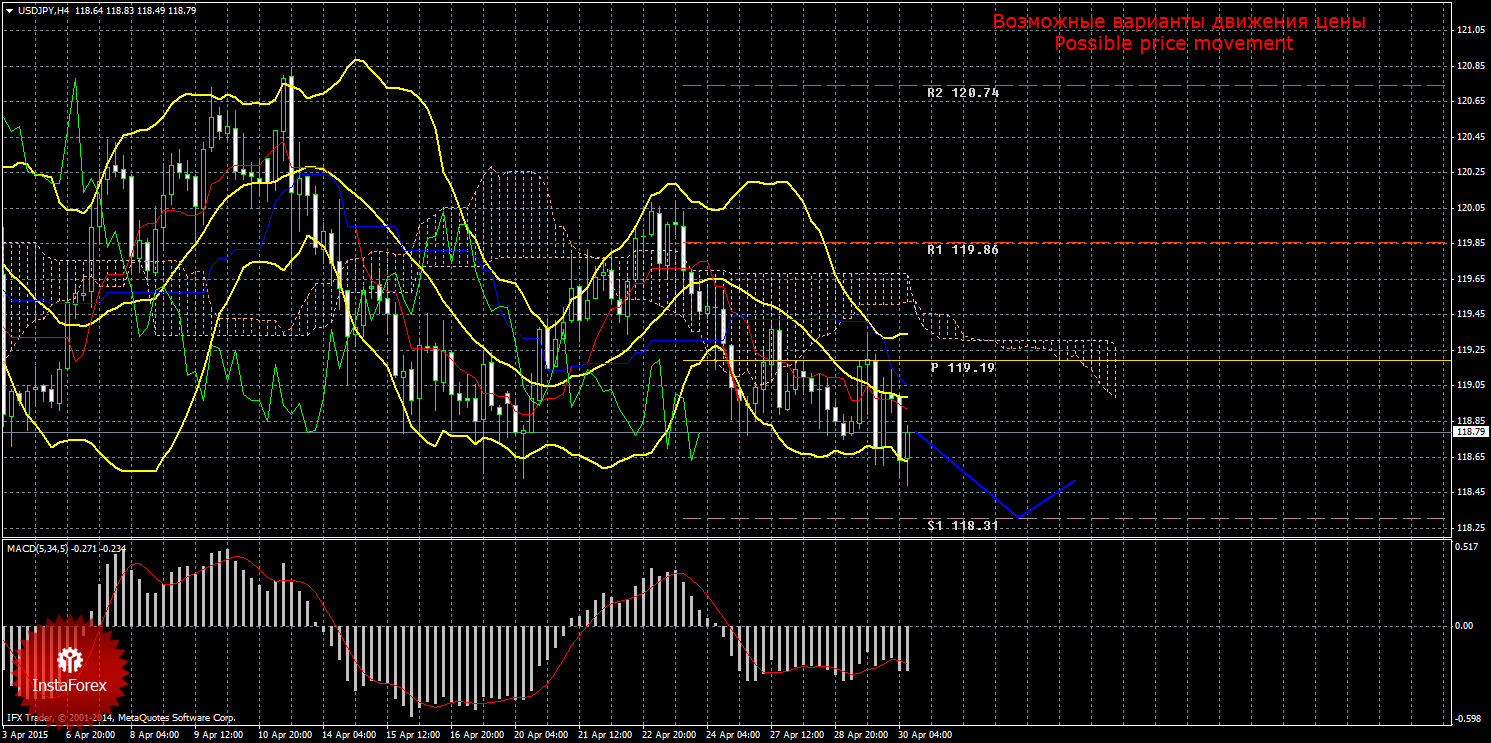Expand the arrow beside USDJPY,H4 title
Viewport: 1491px width, 743px height.
9,11
